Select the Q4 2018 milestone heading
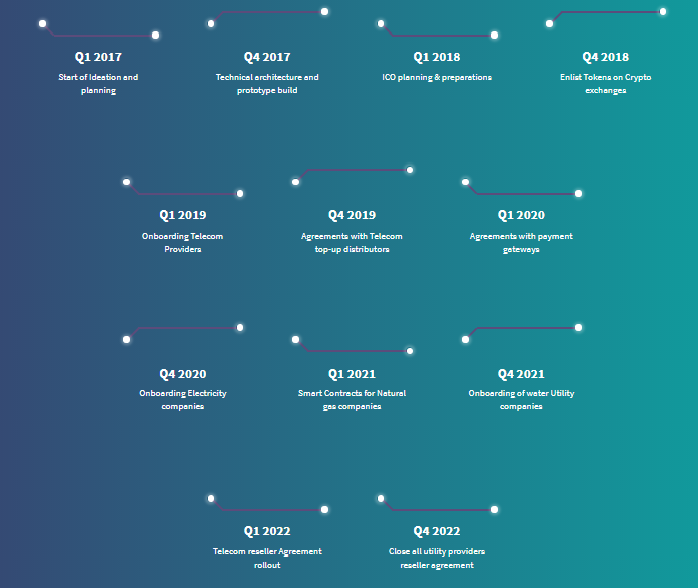Screen dimensions: 698x588 click(606, 57)
